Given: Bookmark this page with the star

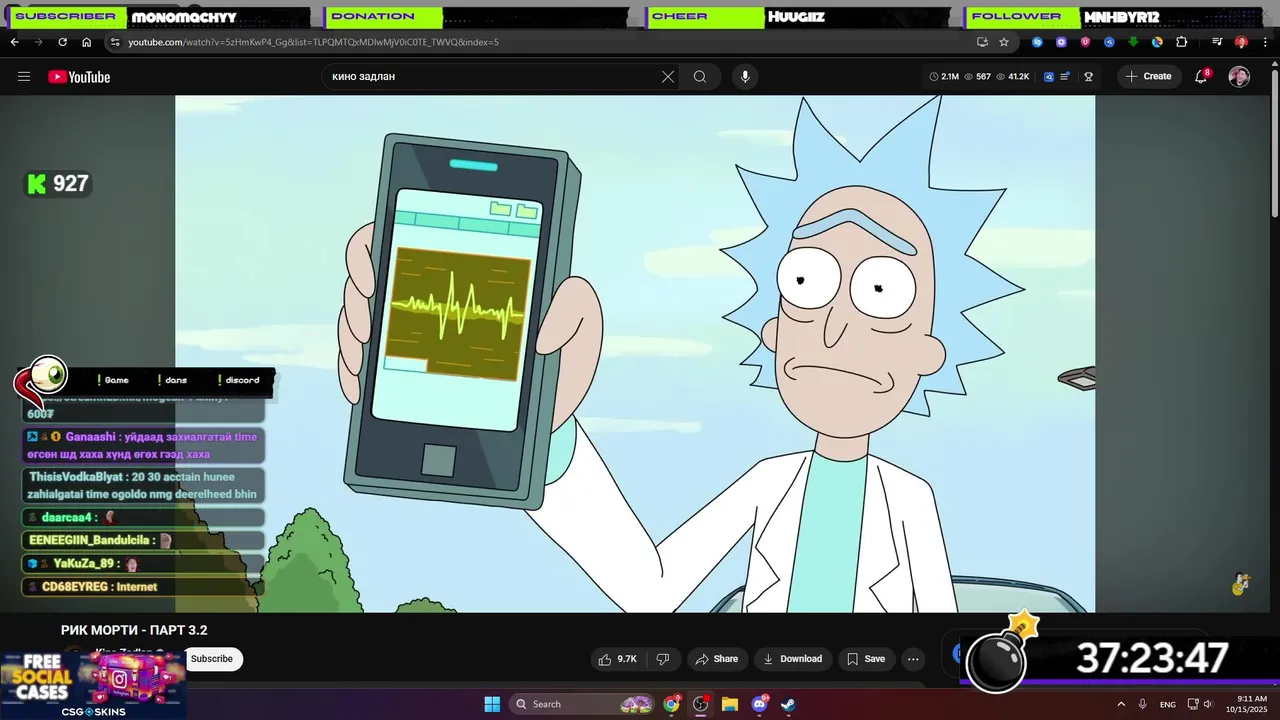Looking at the screenshot, I should coord(1004,42).
